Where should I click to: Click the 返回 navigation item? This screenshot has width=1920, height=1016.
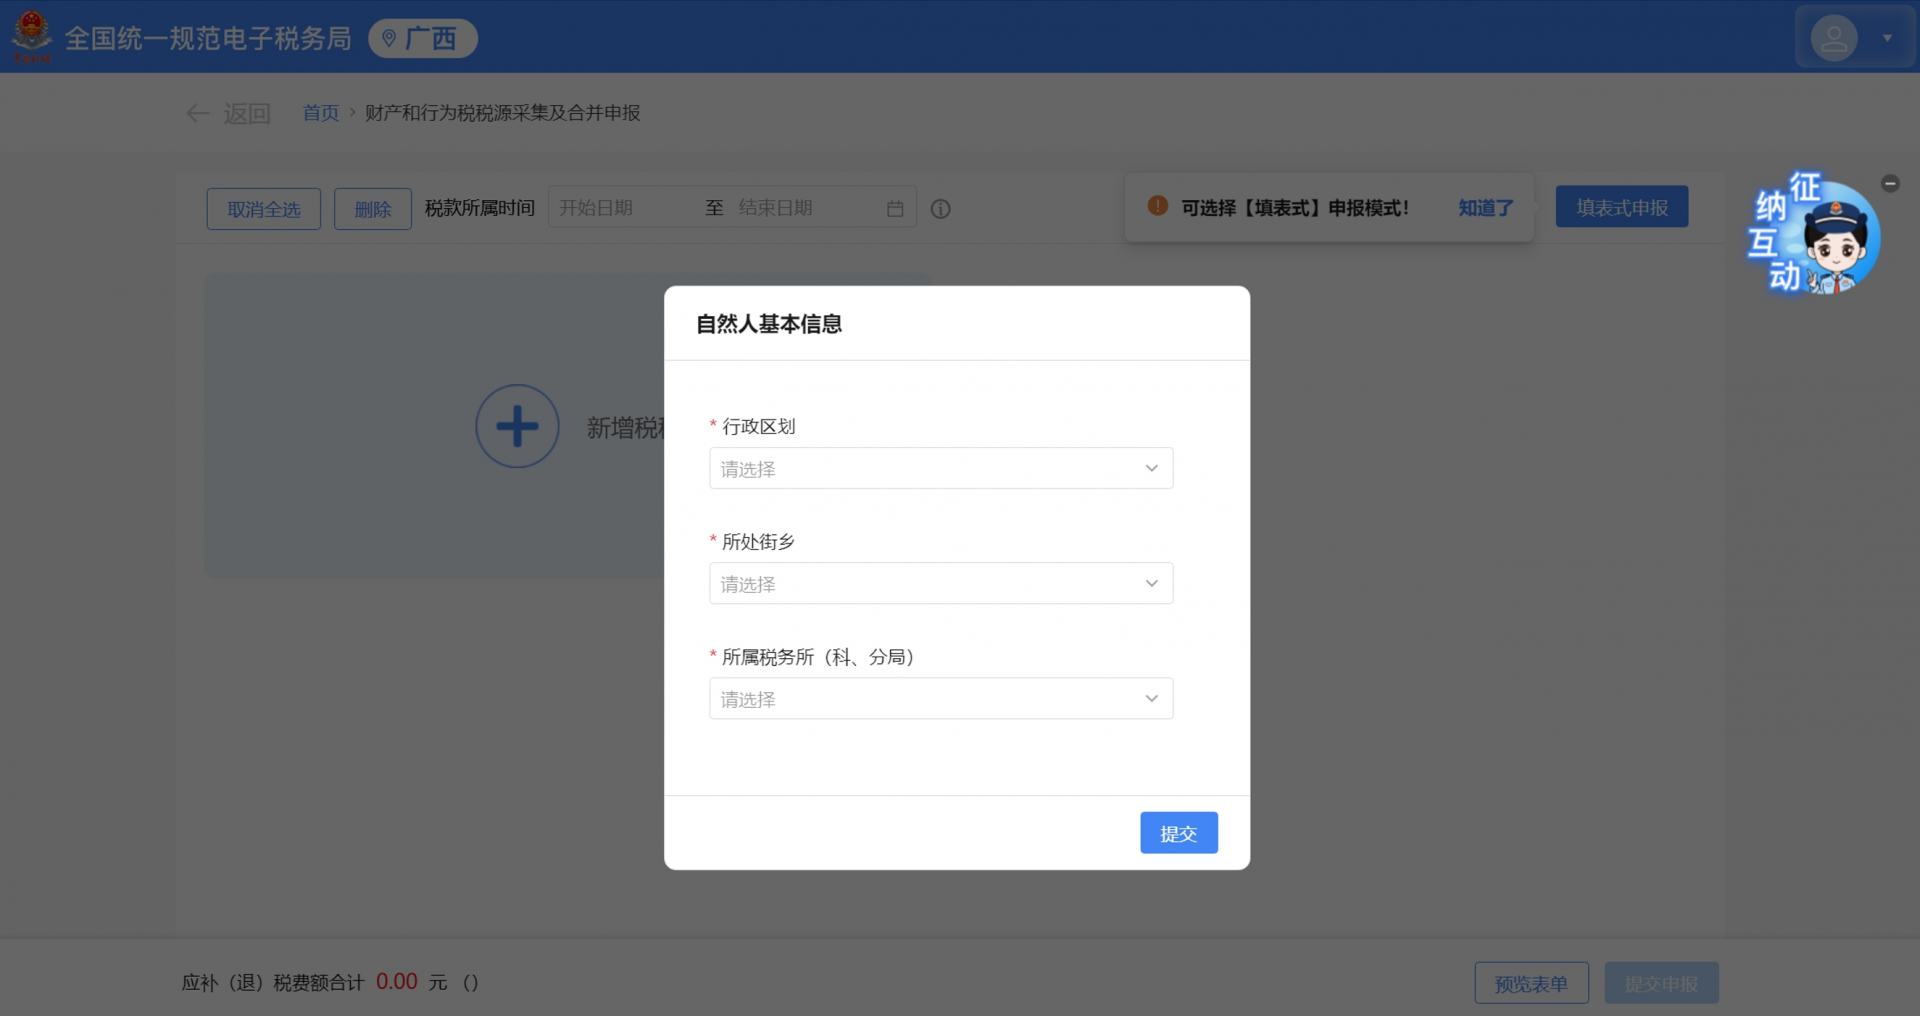coord(246,113)
